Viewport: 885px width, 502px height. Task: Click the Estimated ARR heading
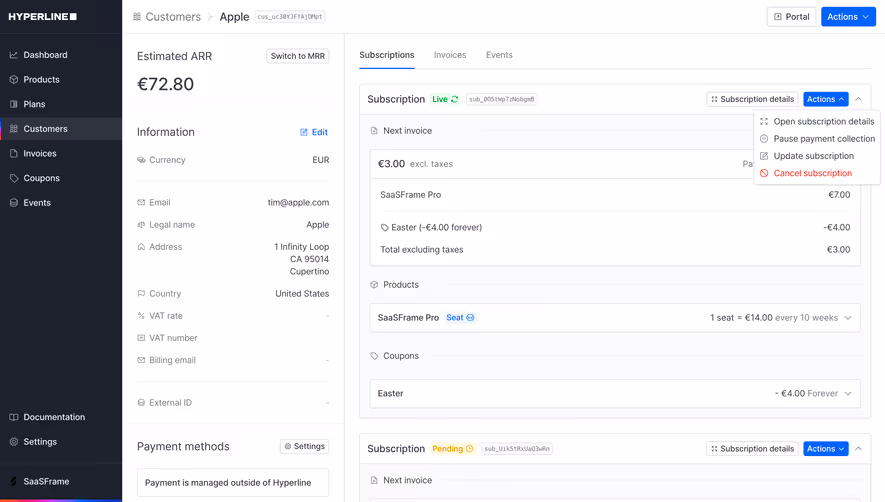pyautogui.click(x=174, y=56)
